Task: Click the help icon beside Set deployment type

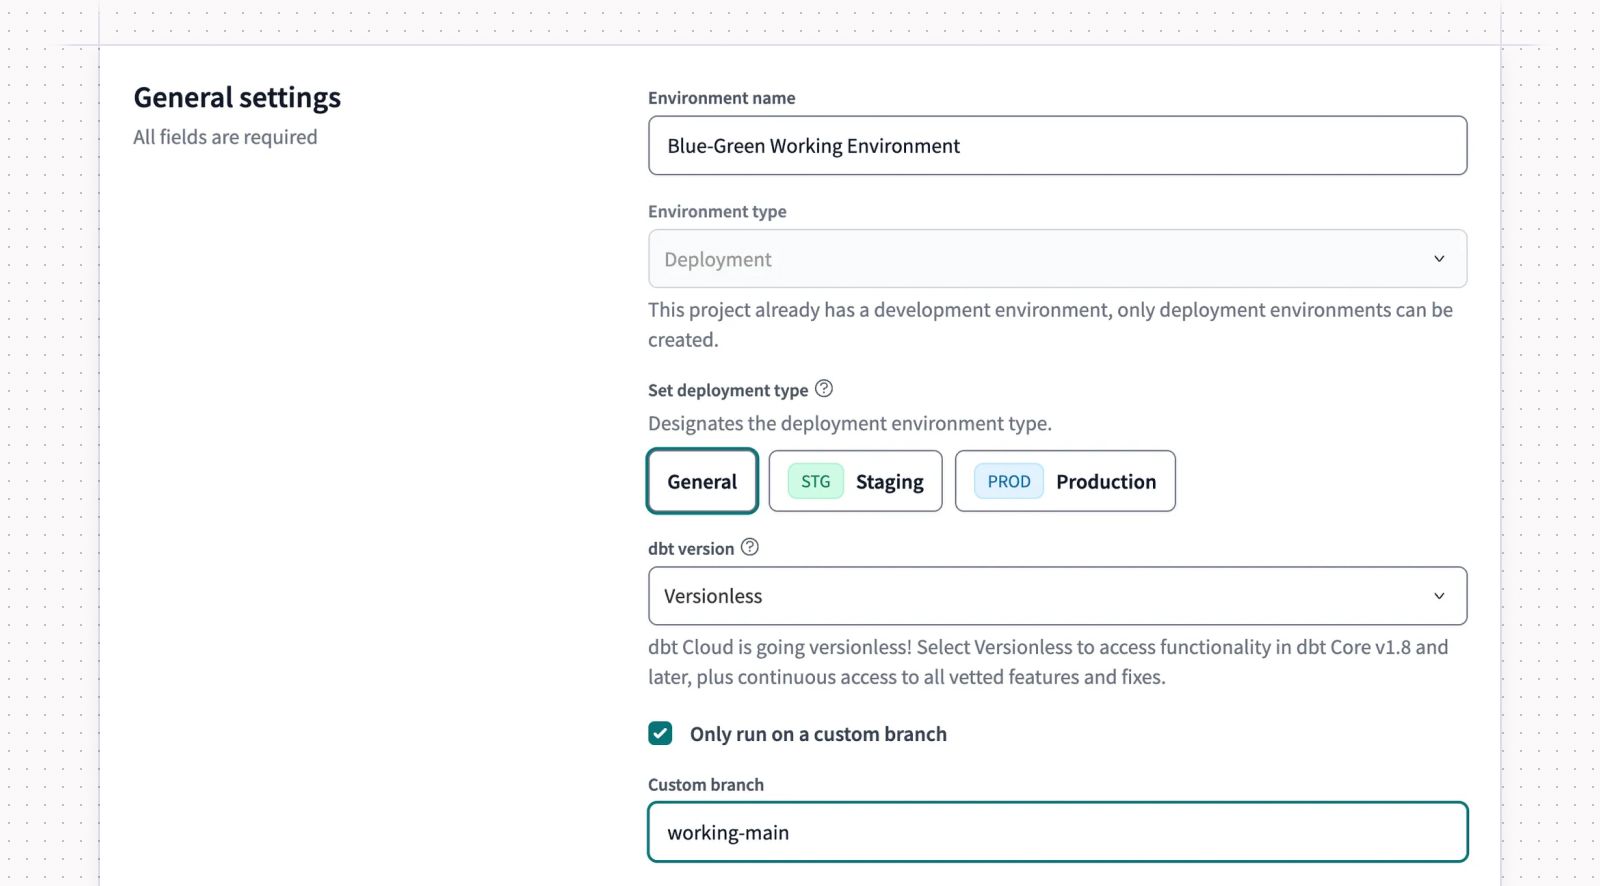Action: pyautogui.click(x=824, y=389)
